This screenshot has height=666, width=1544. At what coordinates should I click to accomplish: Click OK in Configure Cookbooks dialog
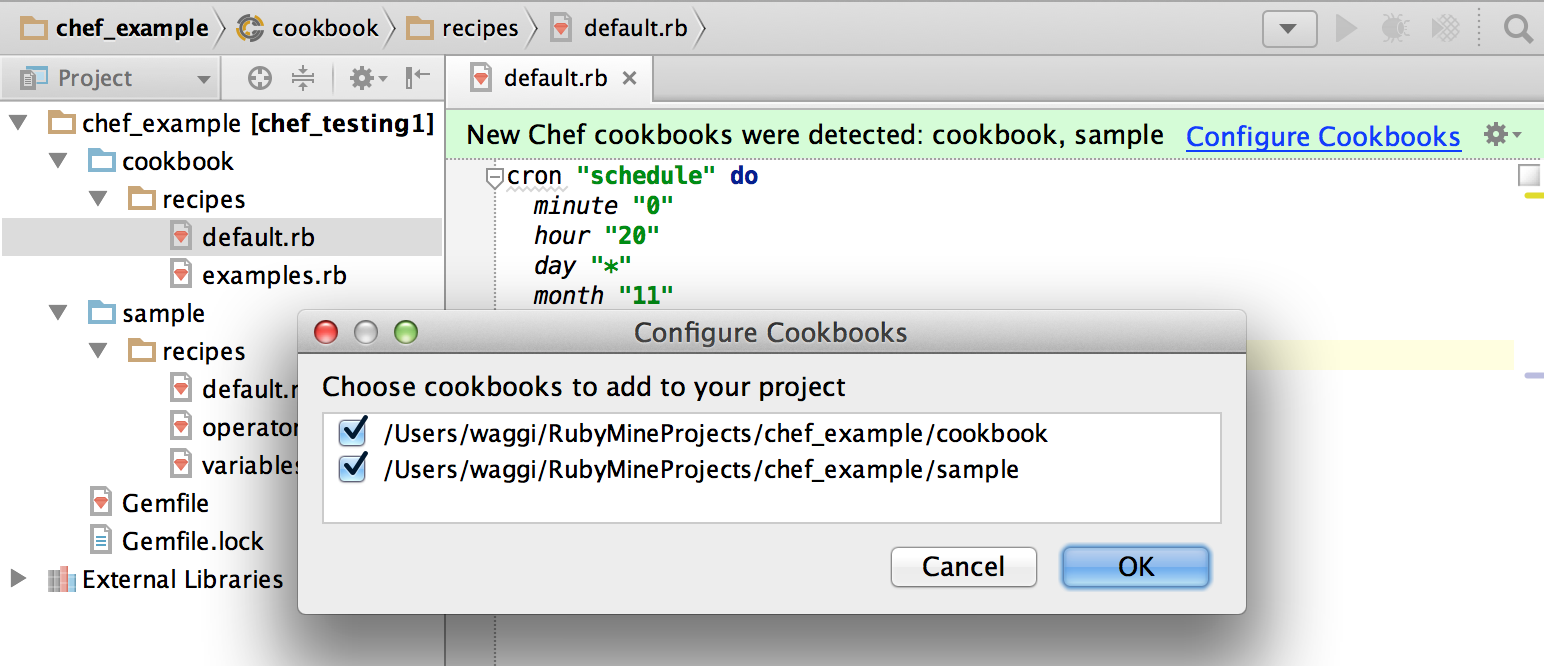[x=1136, y=567]
